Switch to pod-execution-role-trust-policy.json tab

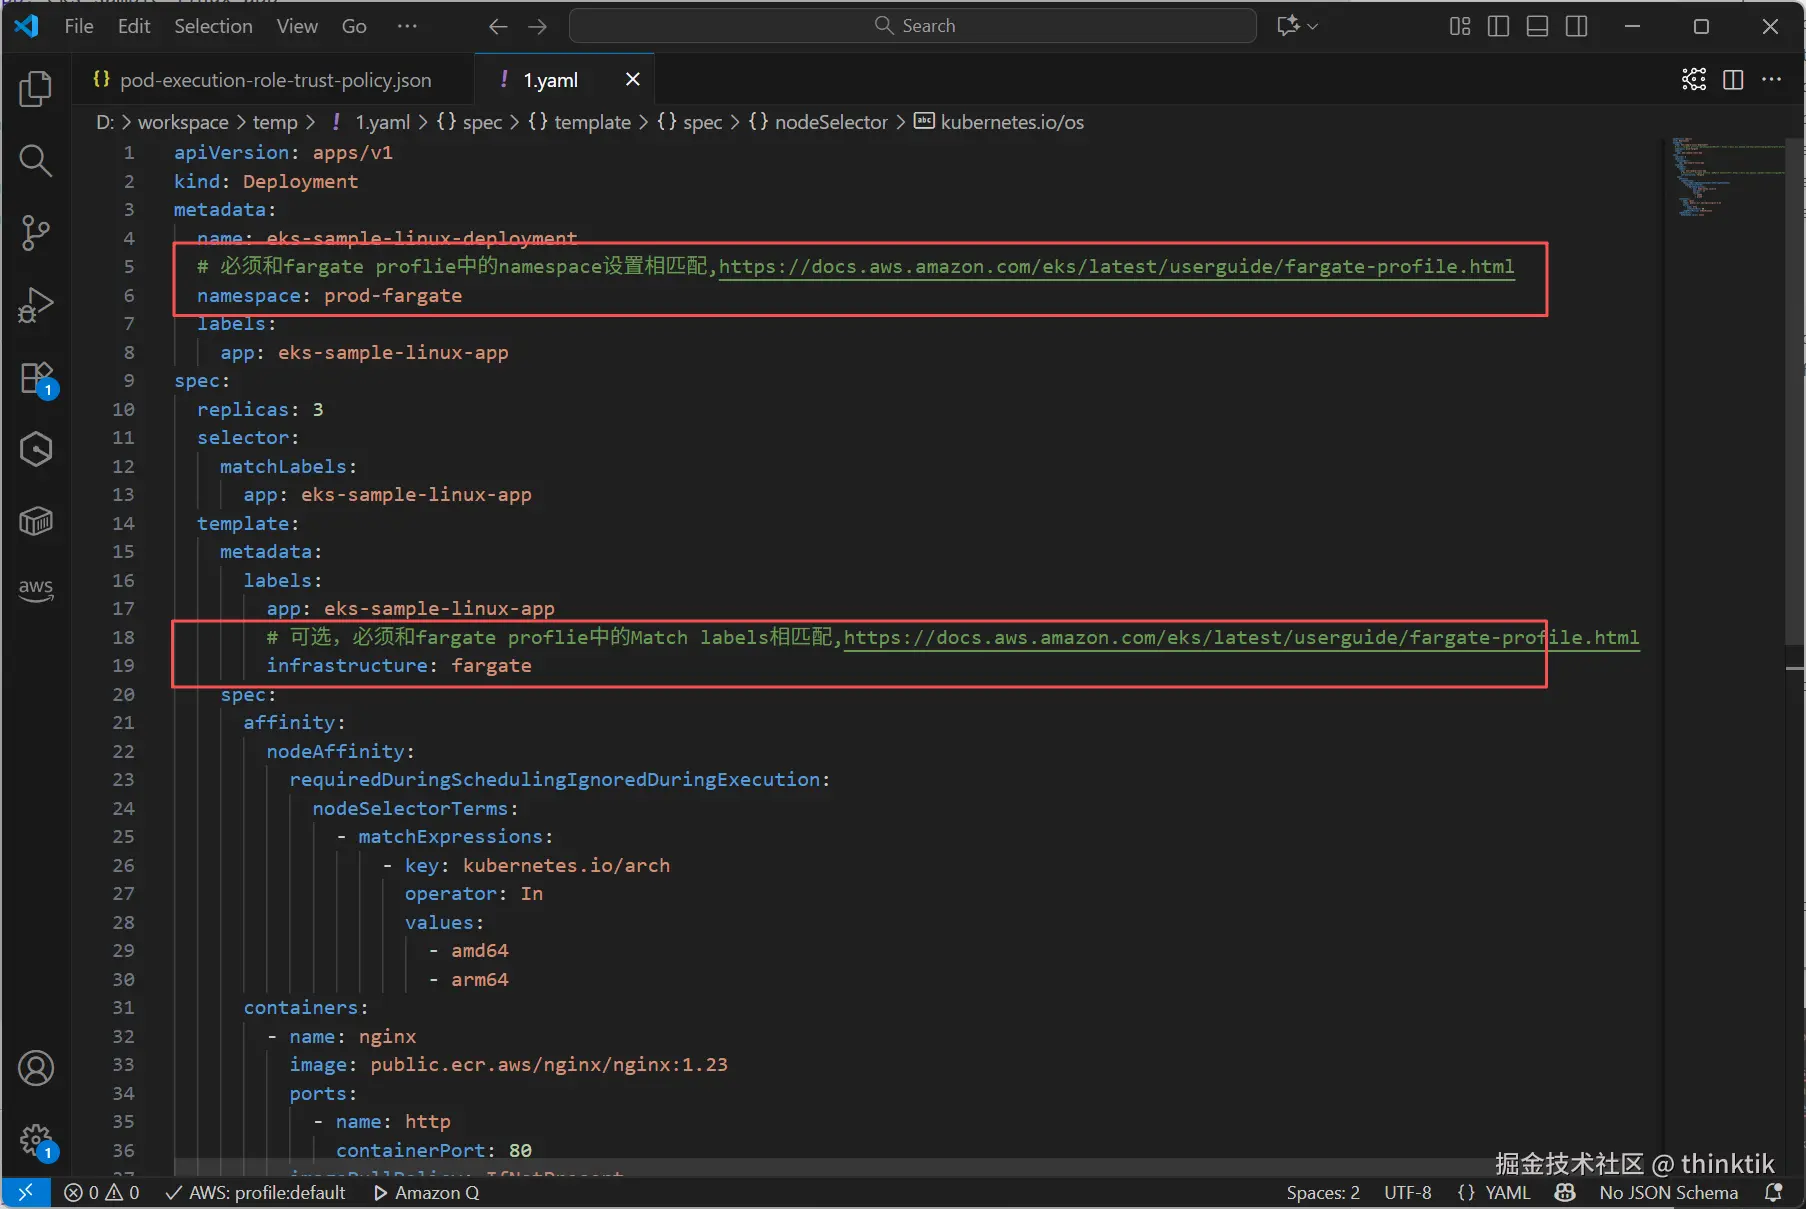tap(275, 80)
